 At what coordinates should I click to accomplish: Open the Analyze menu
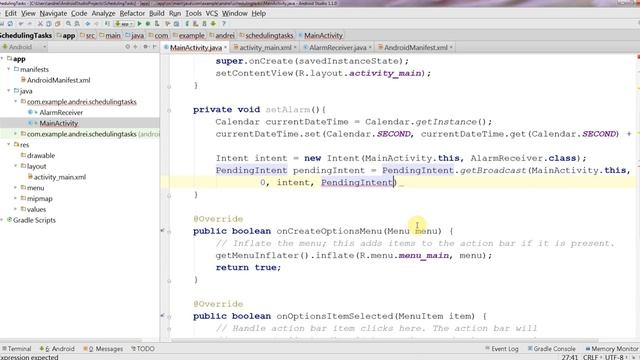[103, 13]
